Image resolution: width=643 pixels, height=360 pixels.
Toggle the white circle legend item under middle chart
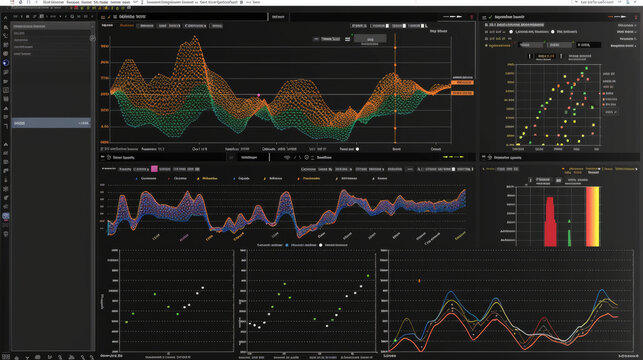click(321, 245)
